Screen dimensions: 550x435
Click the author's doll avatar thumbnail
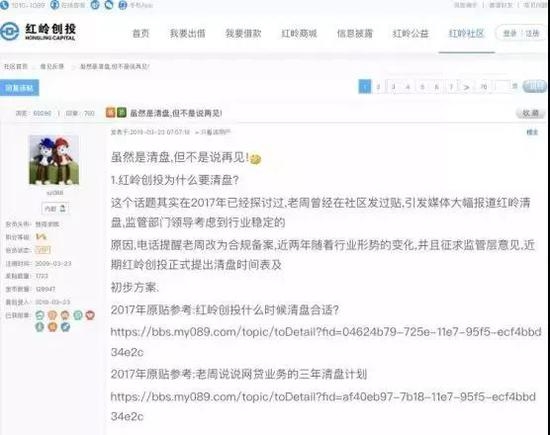point(54,160)
